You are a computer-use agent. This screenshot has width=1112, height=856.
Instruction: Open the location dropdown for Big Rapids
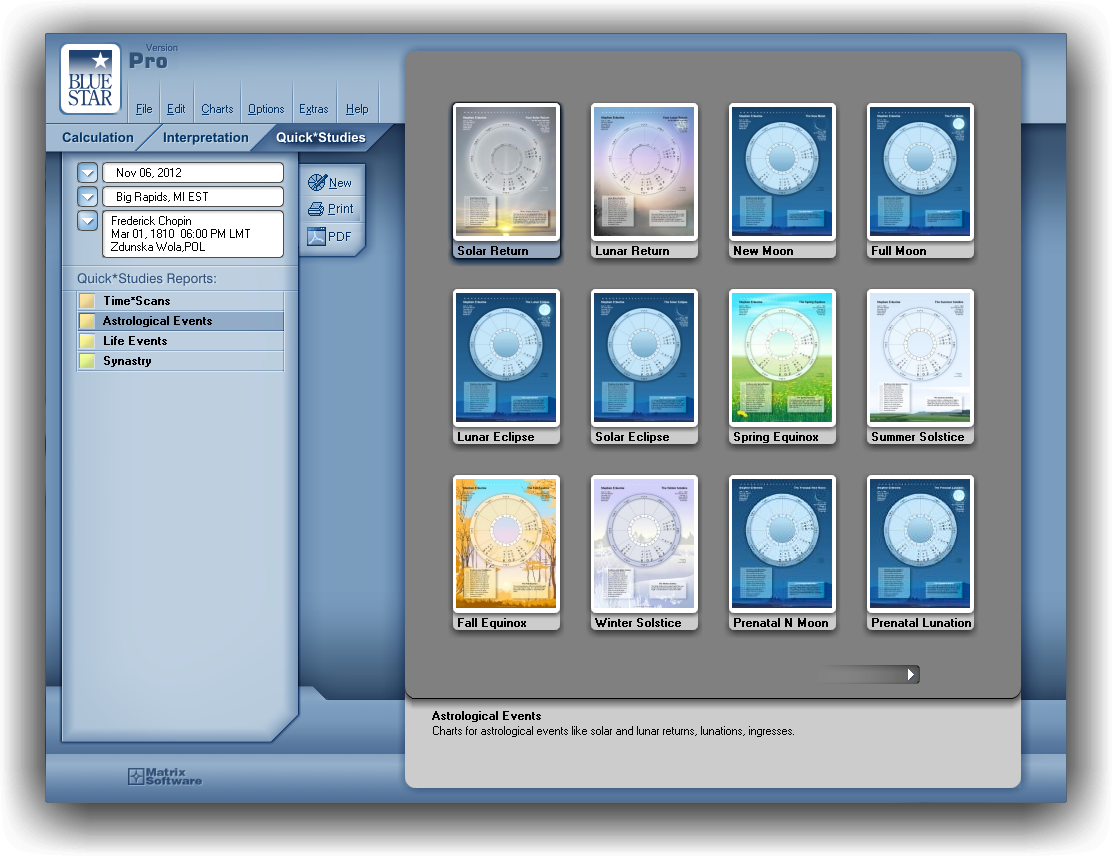87,196
